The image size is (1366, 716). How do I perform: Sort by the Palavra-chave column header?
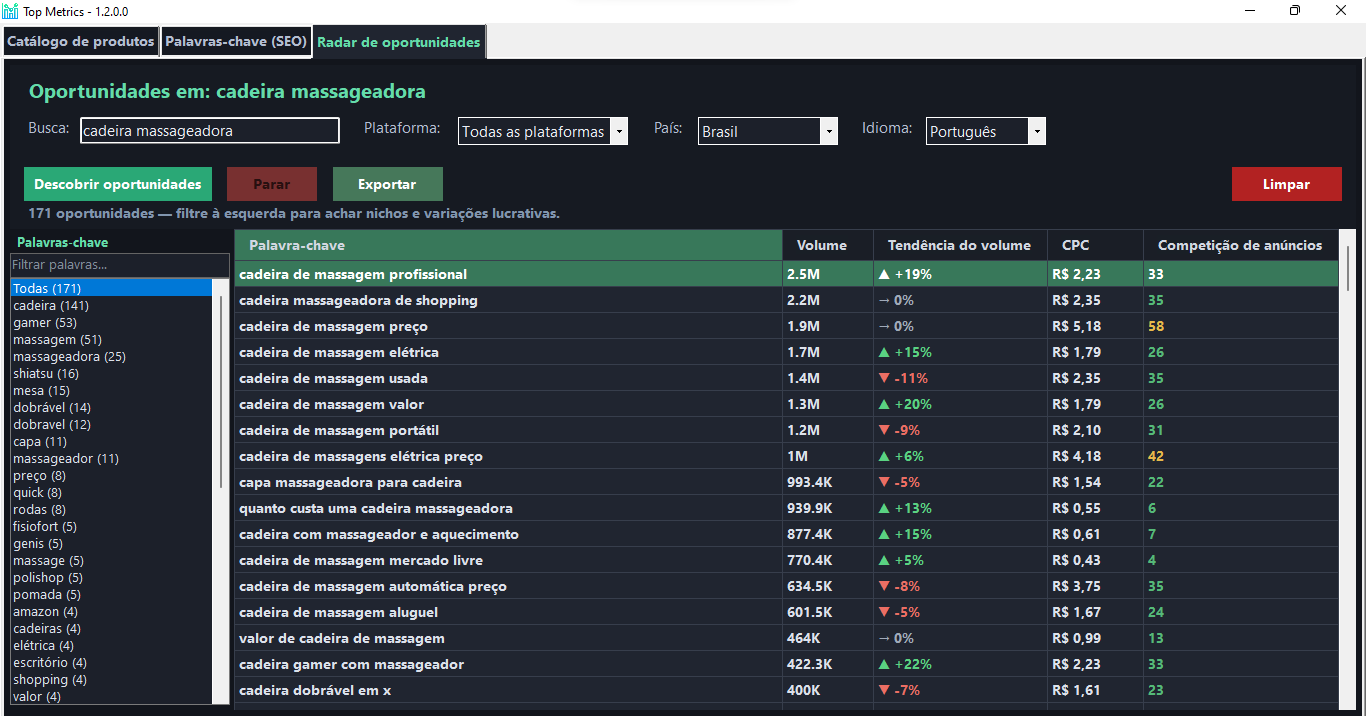point(508,245)
